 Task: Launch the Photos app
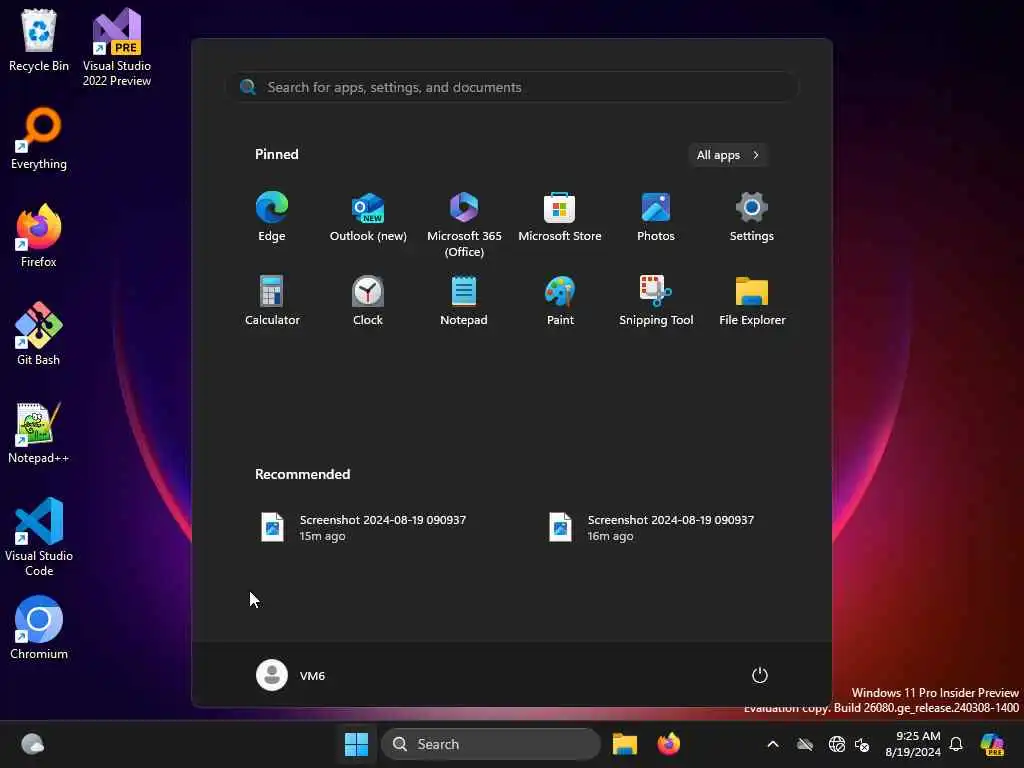[656, 217]
